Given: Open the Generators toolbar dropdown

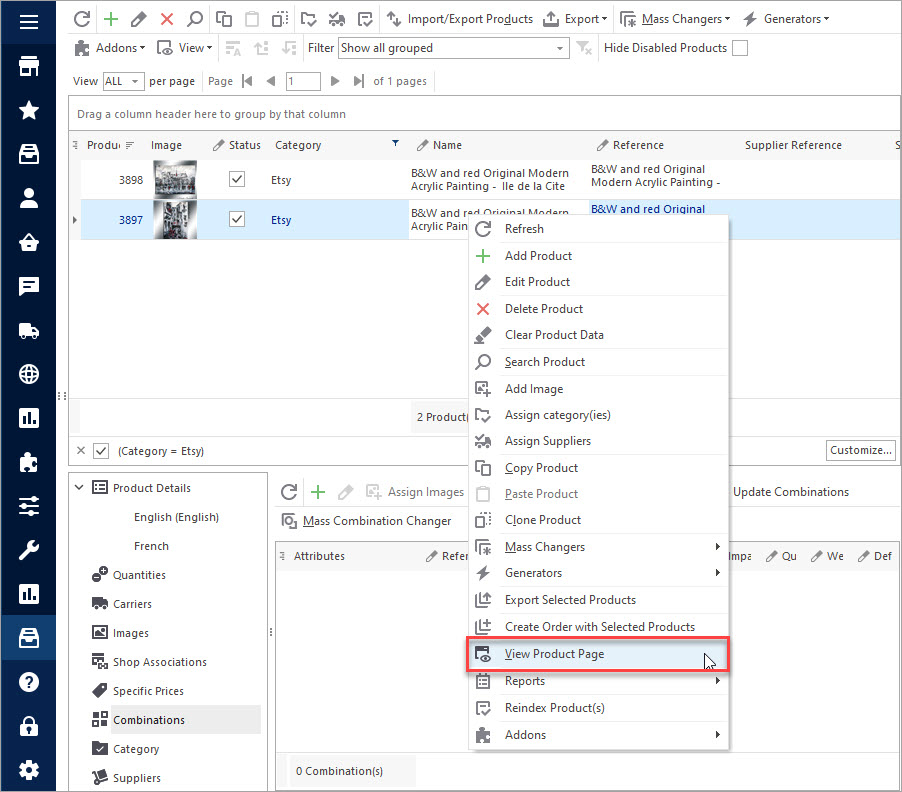Looking at the screenshot, I should point(786,19).
